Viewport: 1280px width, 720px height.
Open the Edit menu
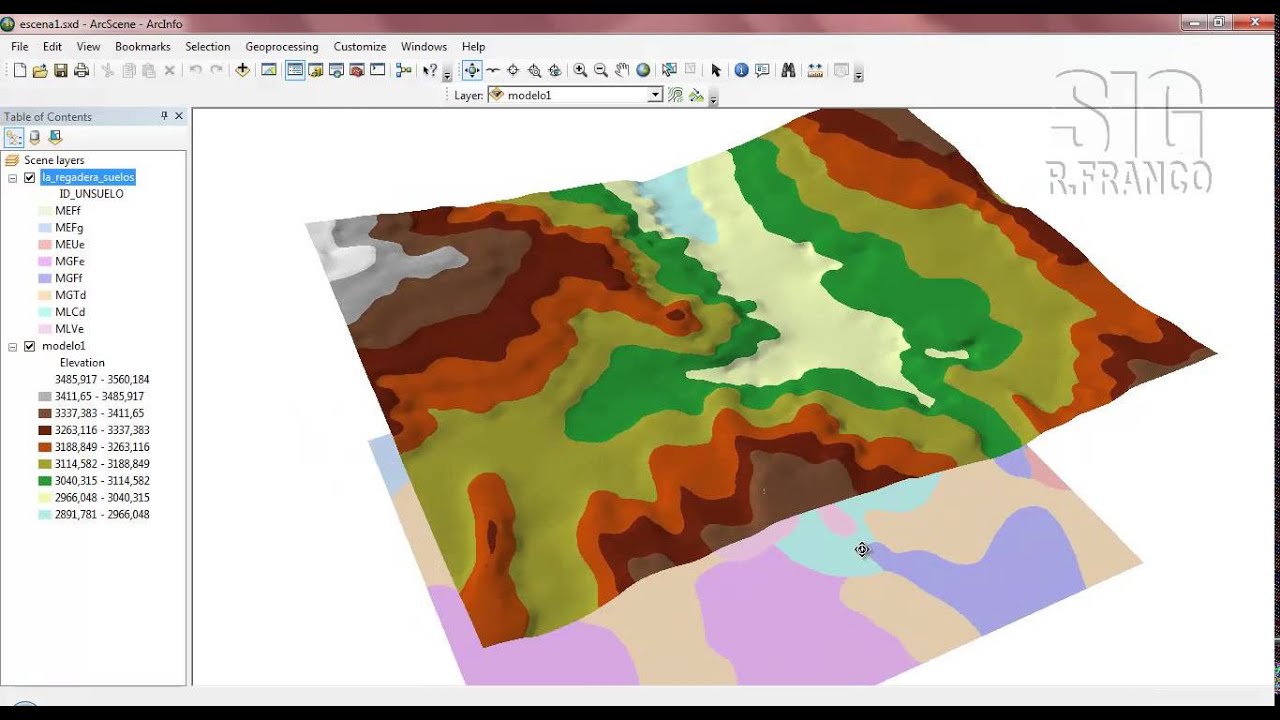pyautogui.click(x=52, y=47)
